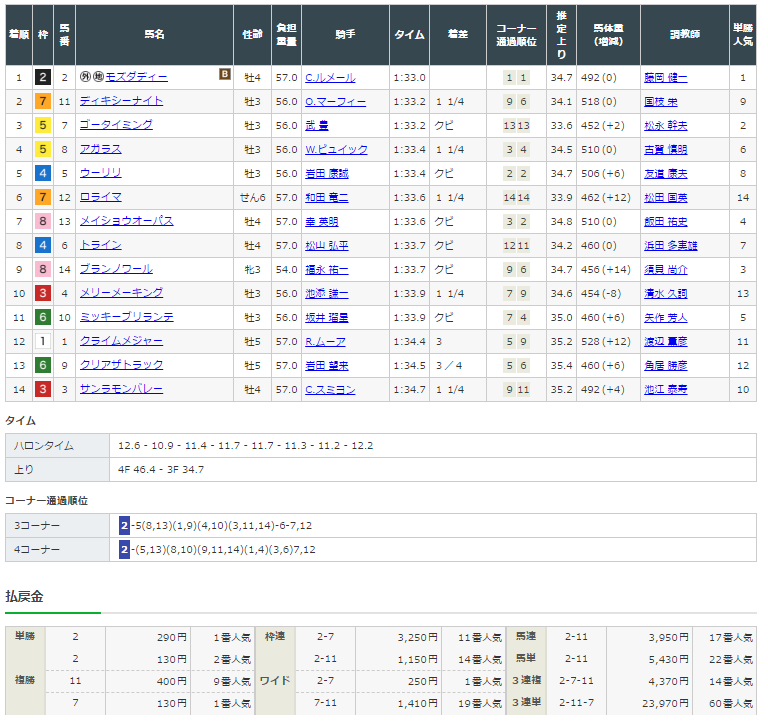The width and height of the screenshot is (768, 724).
Task: Click the highlighted 2 marker in 4コーナー row
Action: tap(124, 550)
